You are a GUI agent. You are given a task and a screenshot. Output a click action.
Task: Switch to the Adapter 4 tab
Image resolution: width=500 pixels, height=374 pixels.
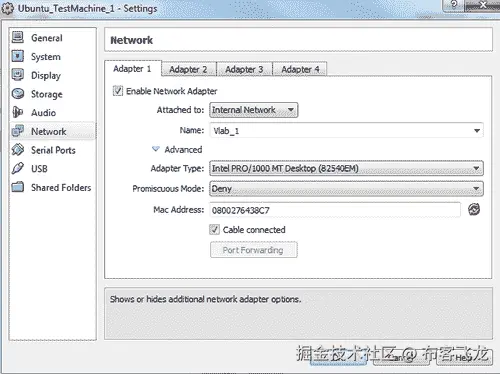[x=300, y=69]
